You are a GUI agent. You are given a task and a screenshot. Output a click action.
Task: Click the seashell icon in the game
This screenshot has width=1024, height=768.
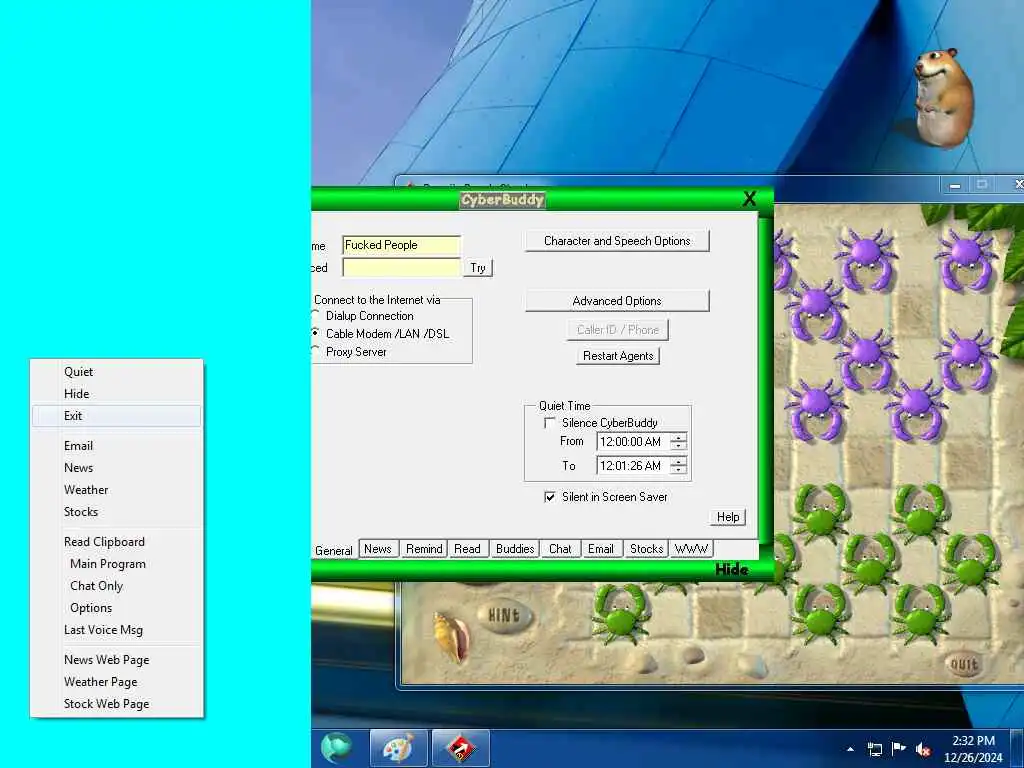(451, 635)
